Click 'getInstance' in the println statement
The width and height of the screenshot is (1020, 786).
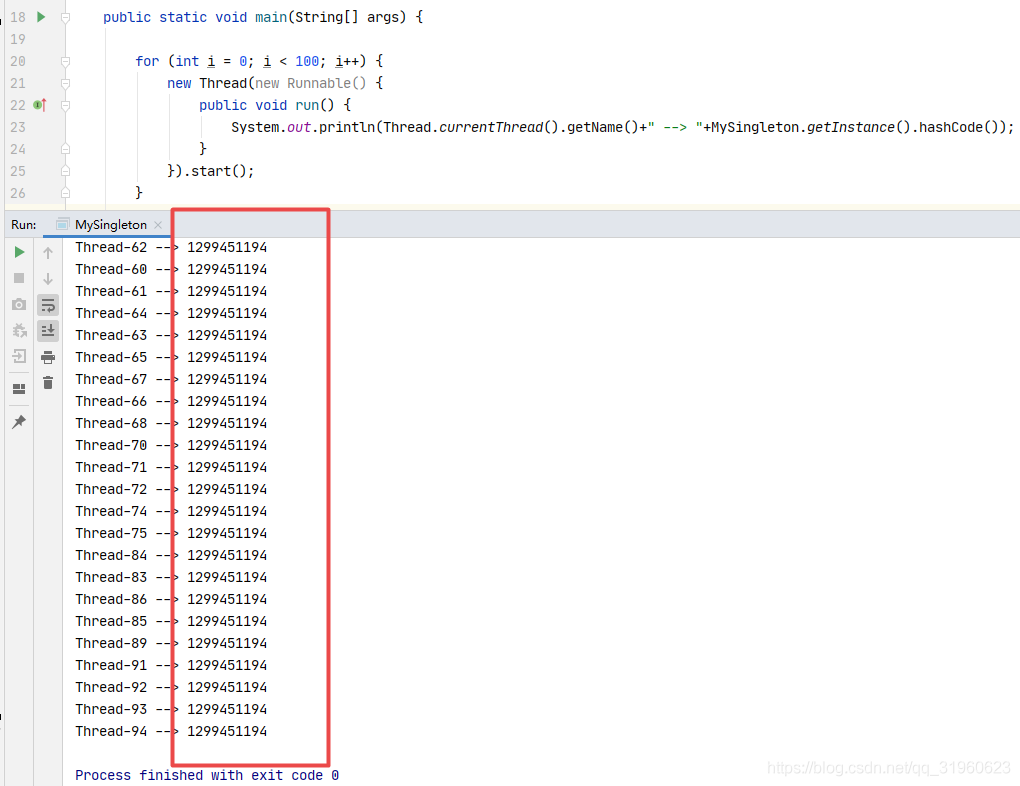coord(851,127)
